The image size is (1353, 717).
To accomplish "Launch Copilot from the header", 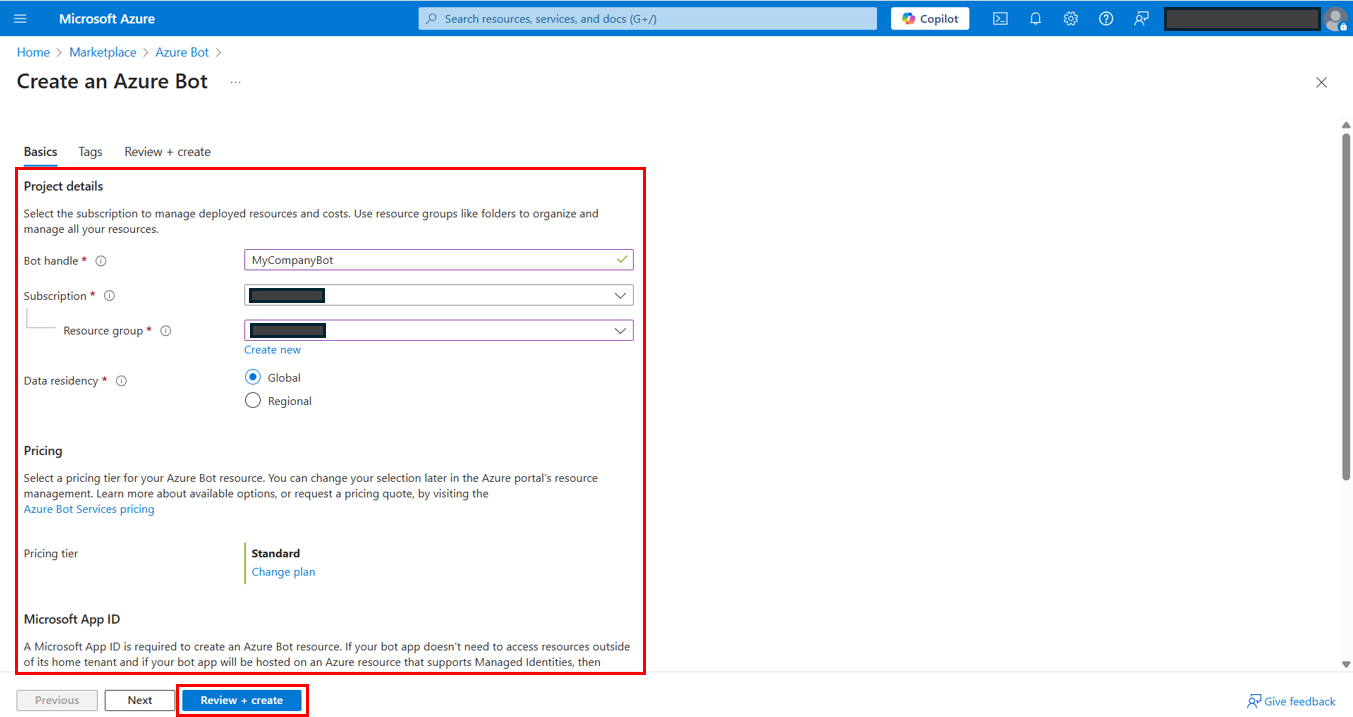I will [930, 19].
